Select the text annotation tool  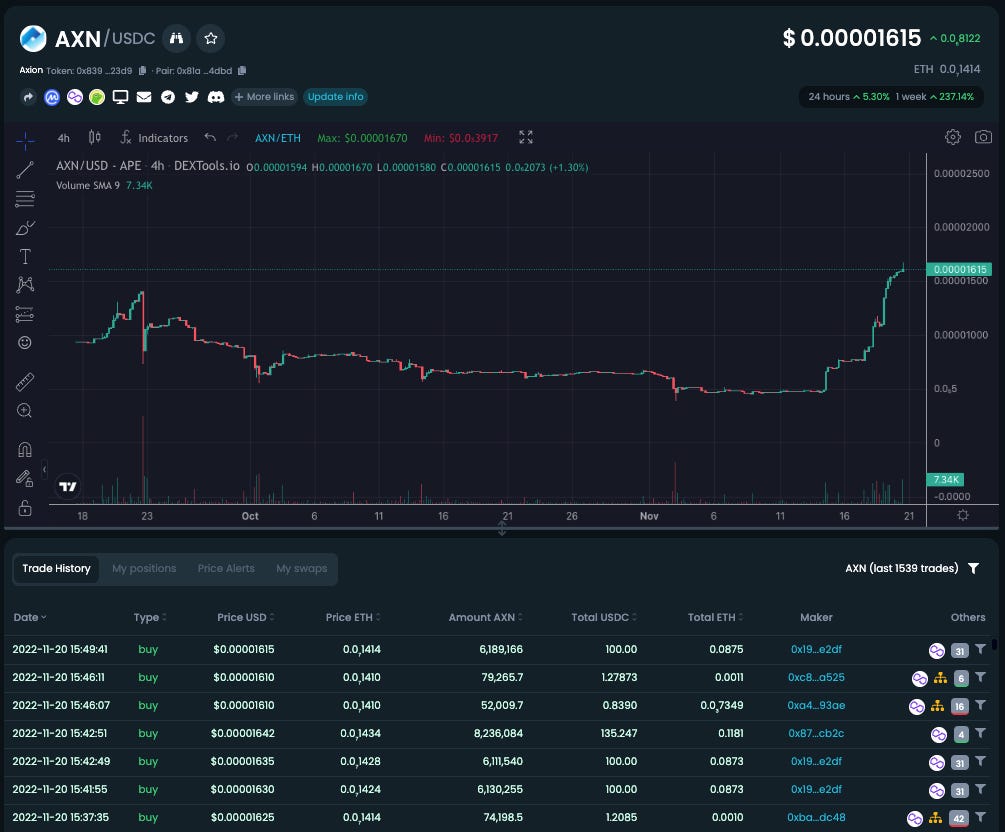click(x=25, y=256)
